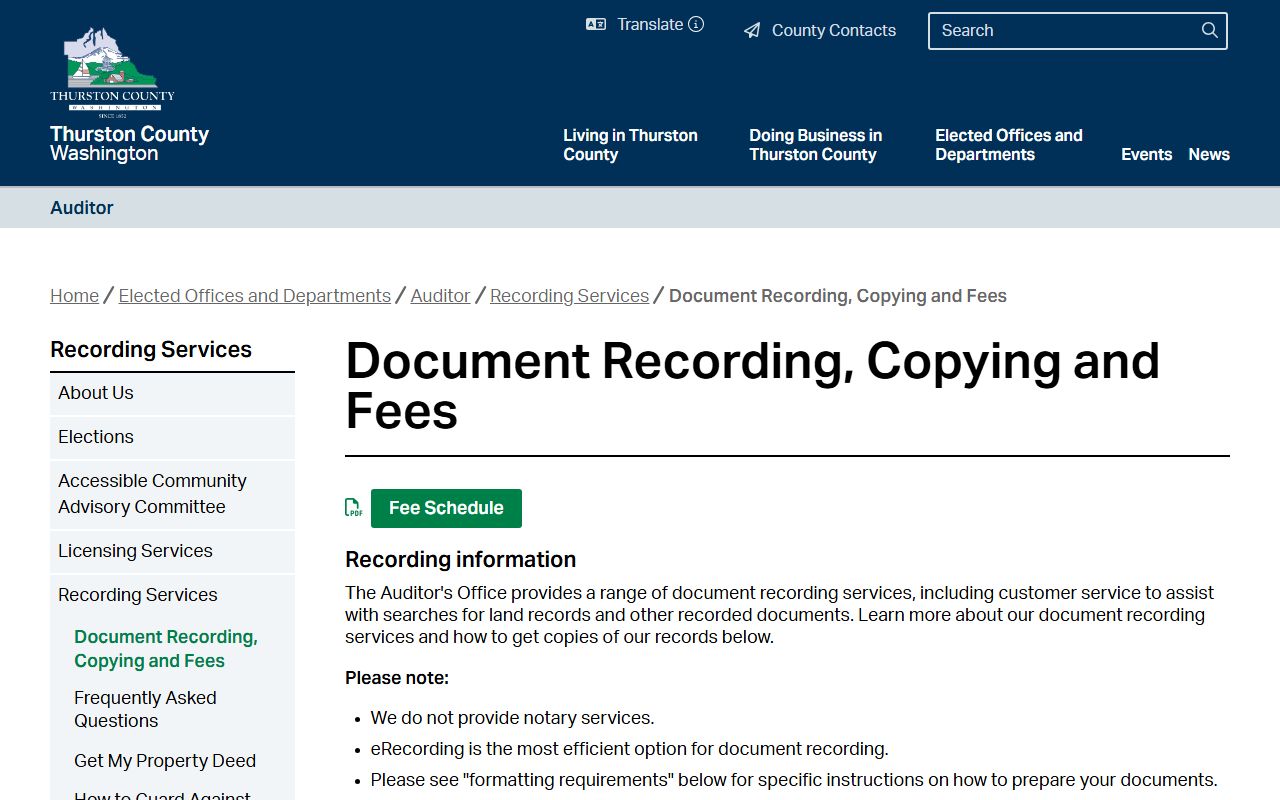
Task: Open Doing Business in Thurston County menu
Action: click(815, 145)
